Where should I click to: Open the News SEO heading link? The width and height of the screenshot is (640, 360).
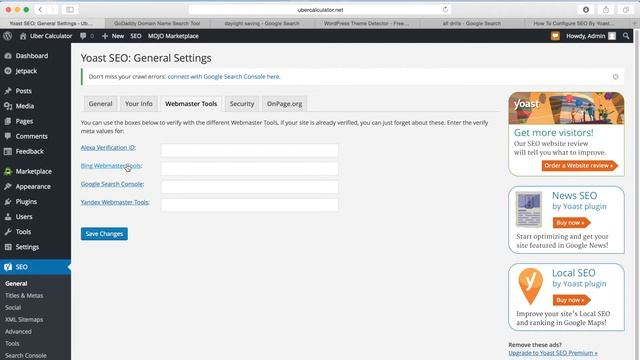point(574,196)
